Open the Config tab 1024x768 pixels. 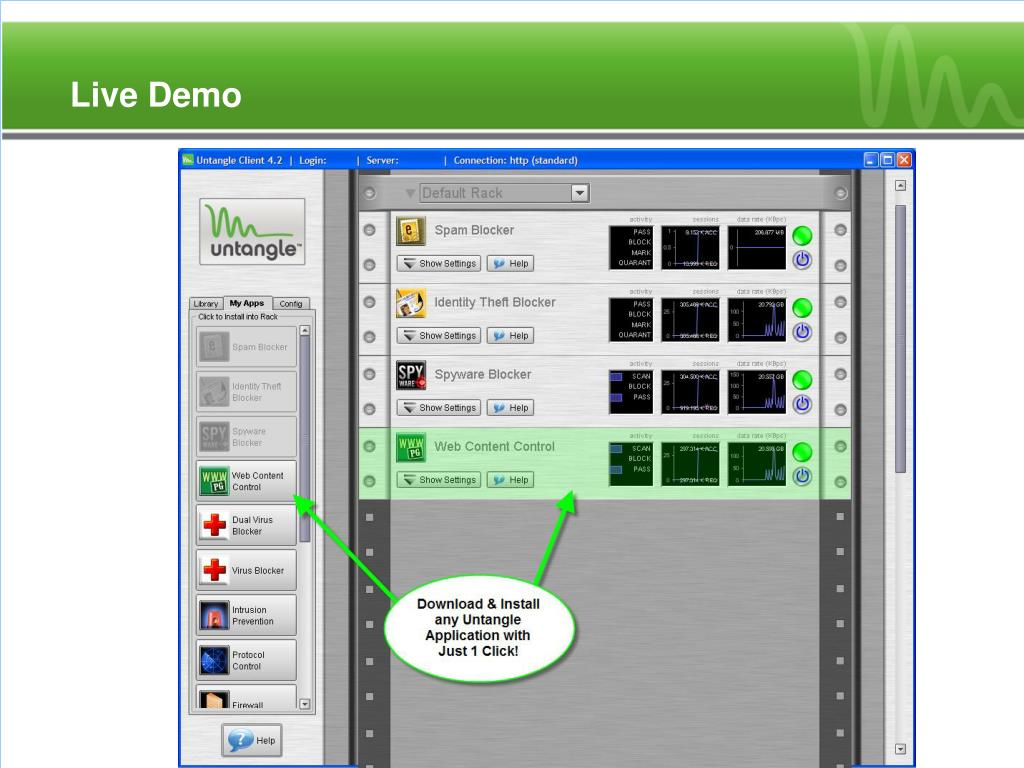[x=291, y=304]
